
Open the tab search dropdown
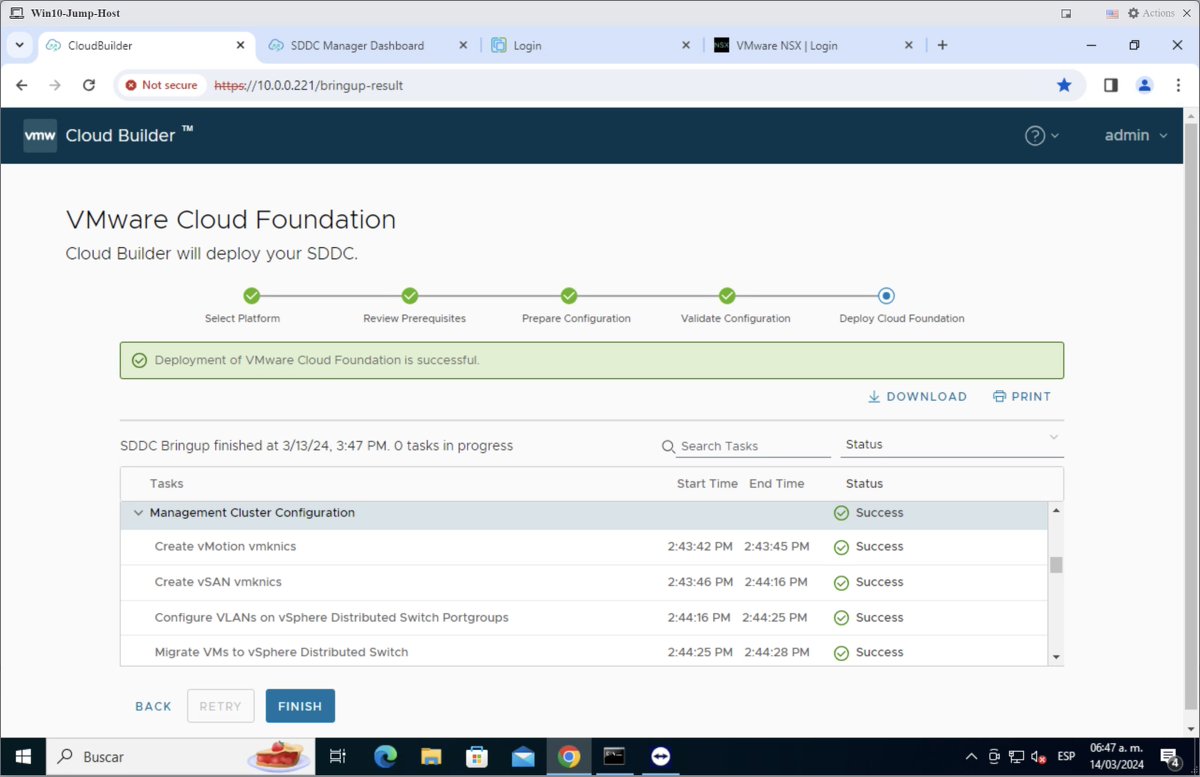pos(19,45)
